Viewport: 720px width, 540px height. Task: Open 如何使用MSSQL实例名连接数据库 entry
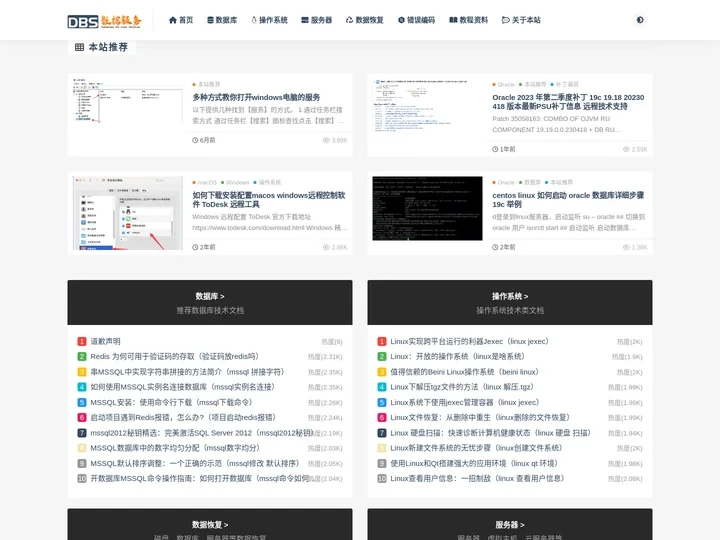[x=182, y=387]
